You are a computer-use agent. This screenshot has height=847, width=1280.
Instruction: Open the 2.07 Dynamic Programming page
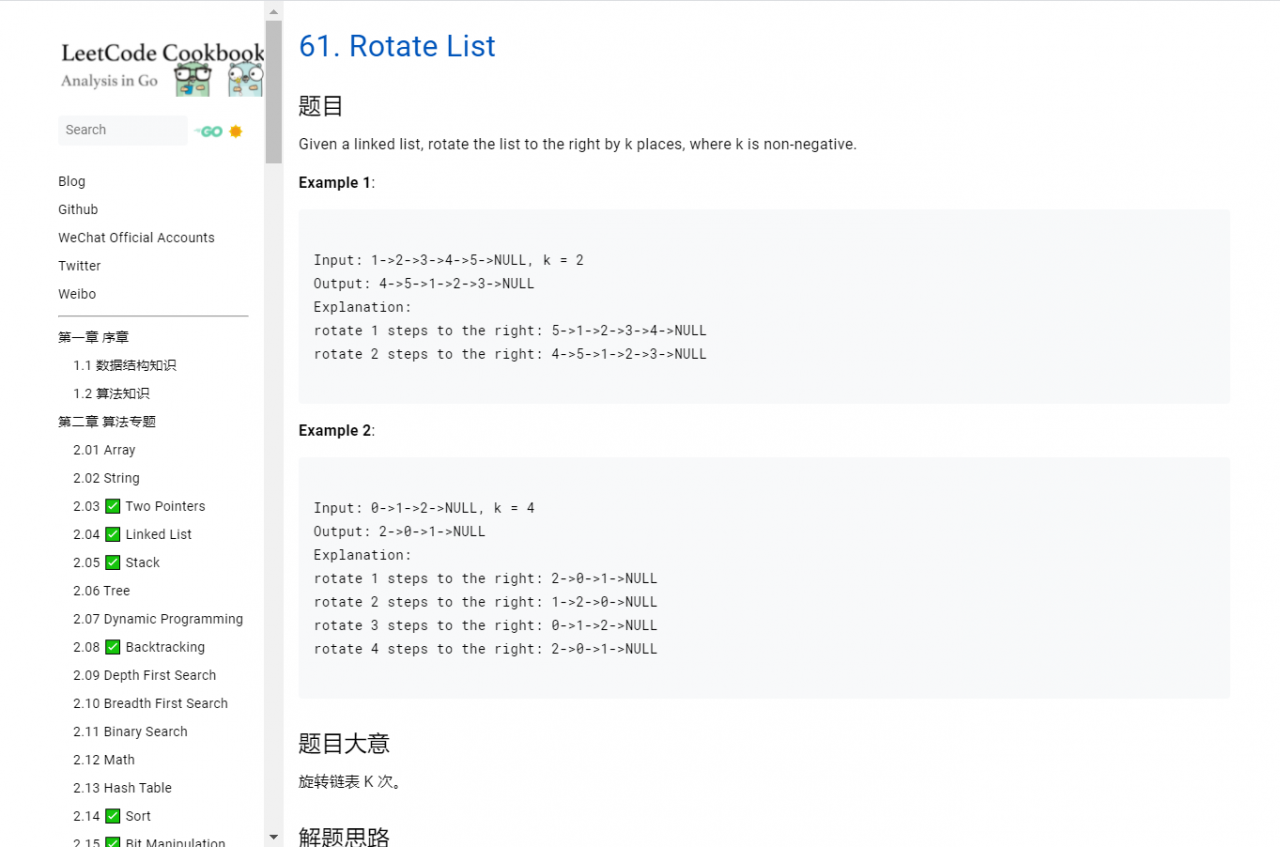[x=158, y=619]
